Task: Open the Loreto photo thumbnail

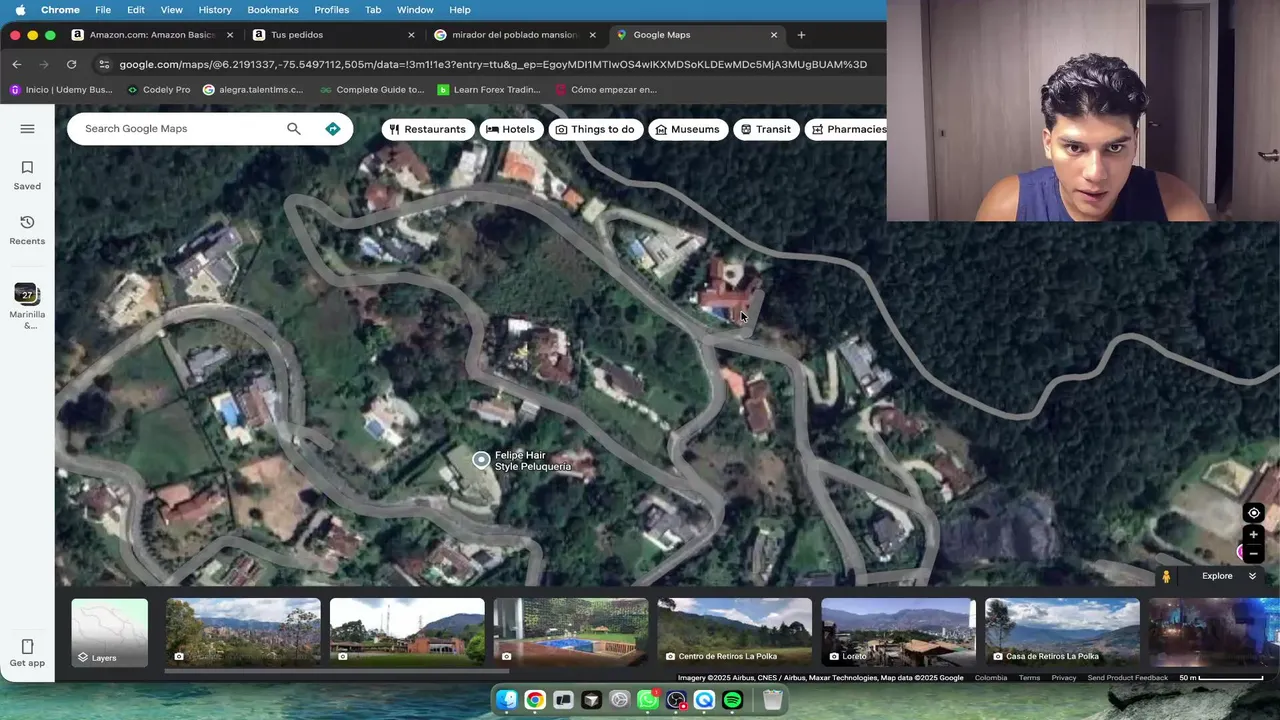Action: pos(898,632)
